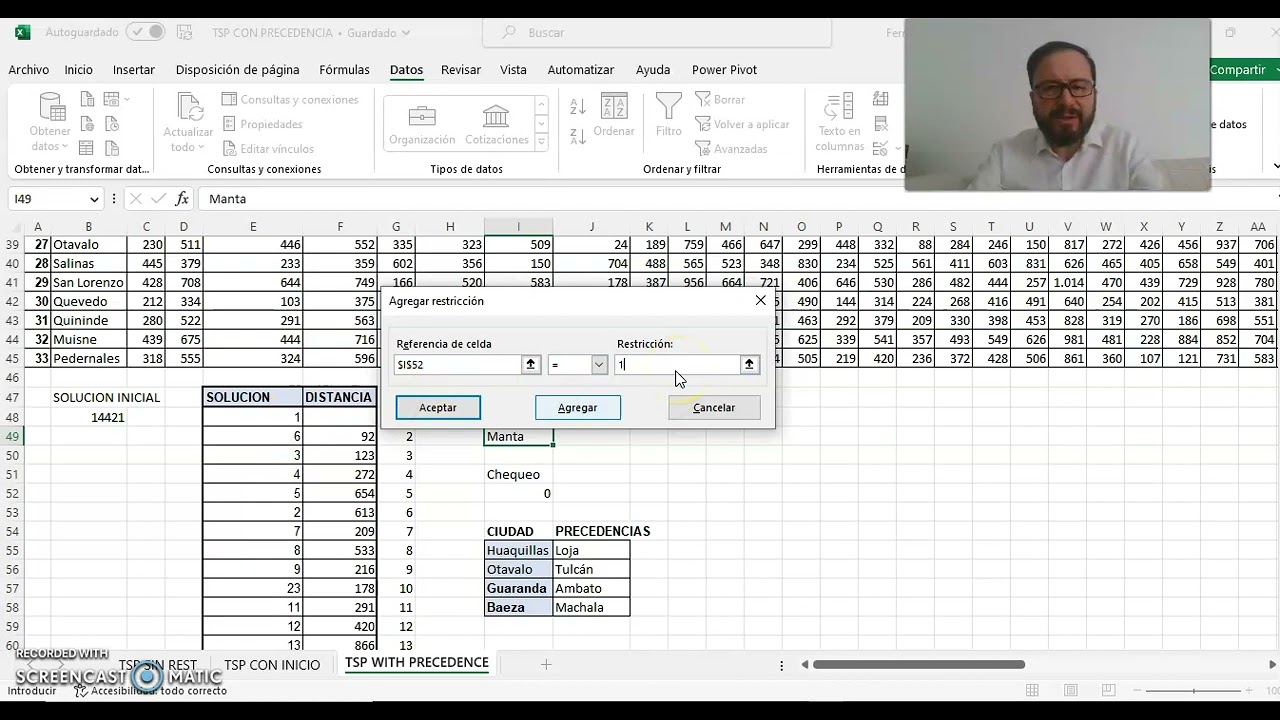This screenshot has height=720, width=1280.
Task: Click the Propiedades ribbon command
Action: click(x=262, y=124)
